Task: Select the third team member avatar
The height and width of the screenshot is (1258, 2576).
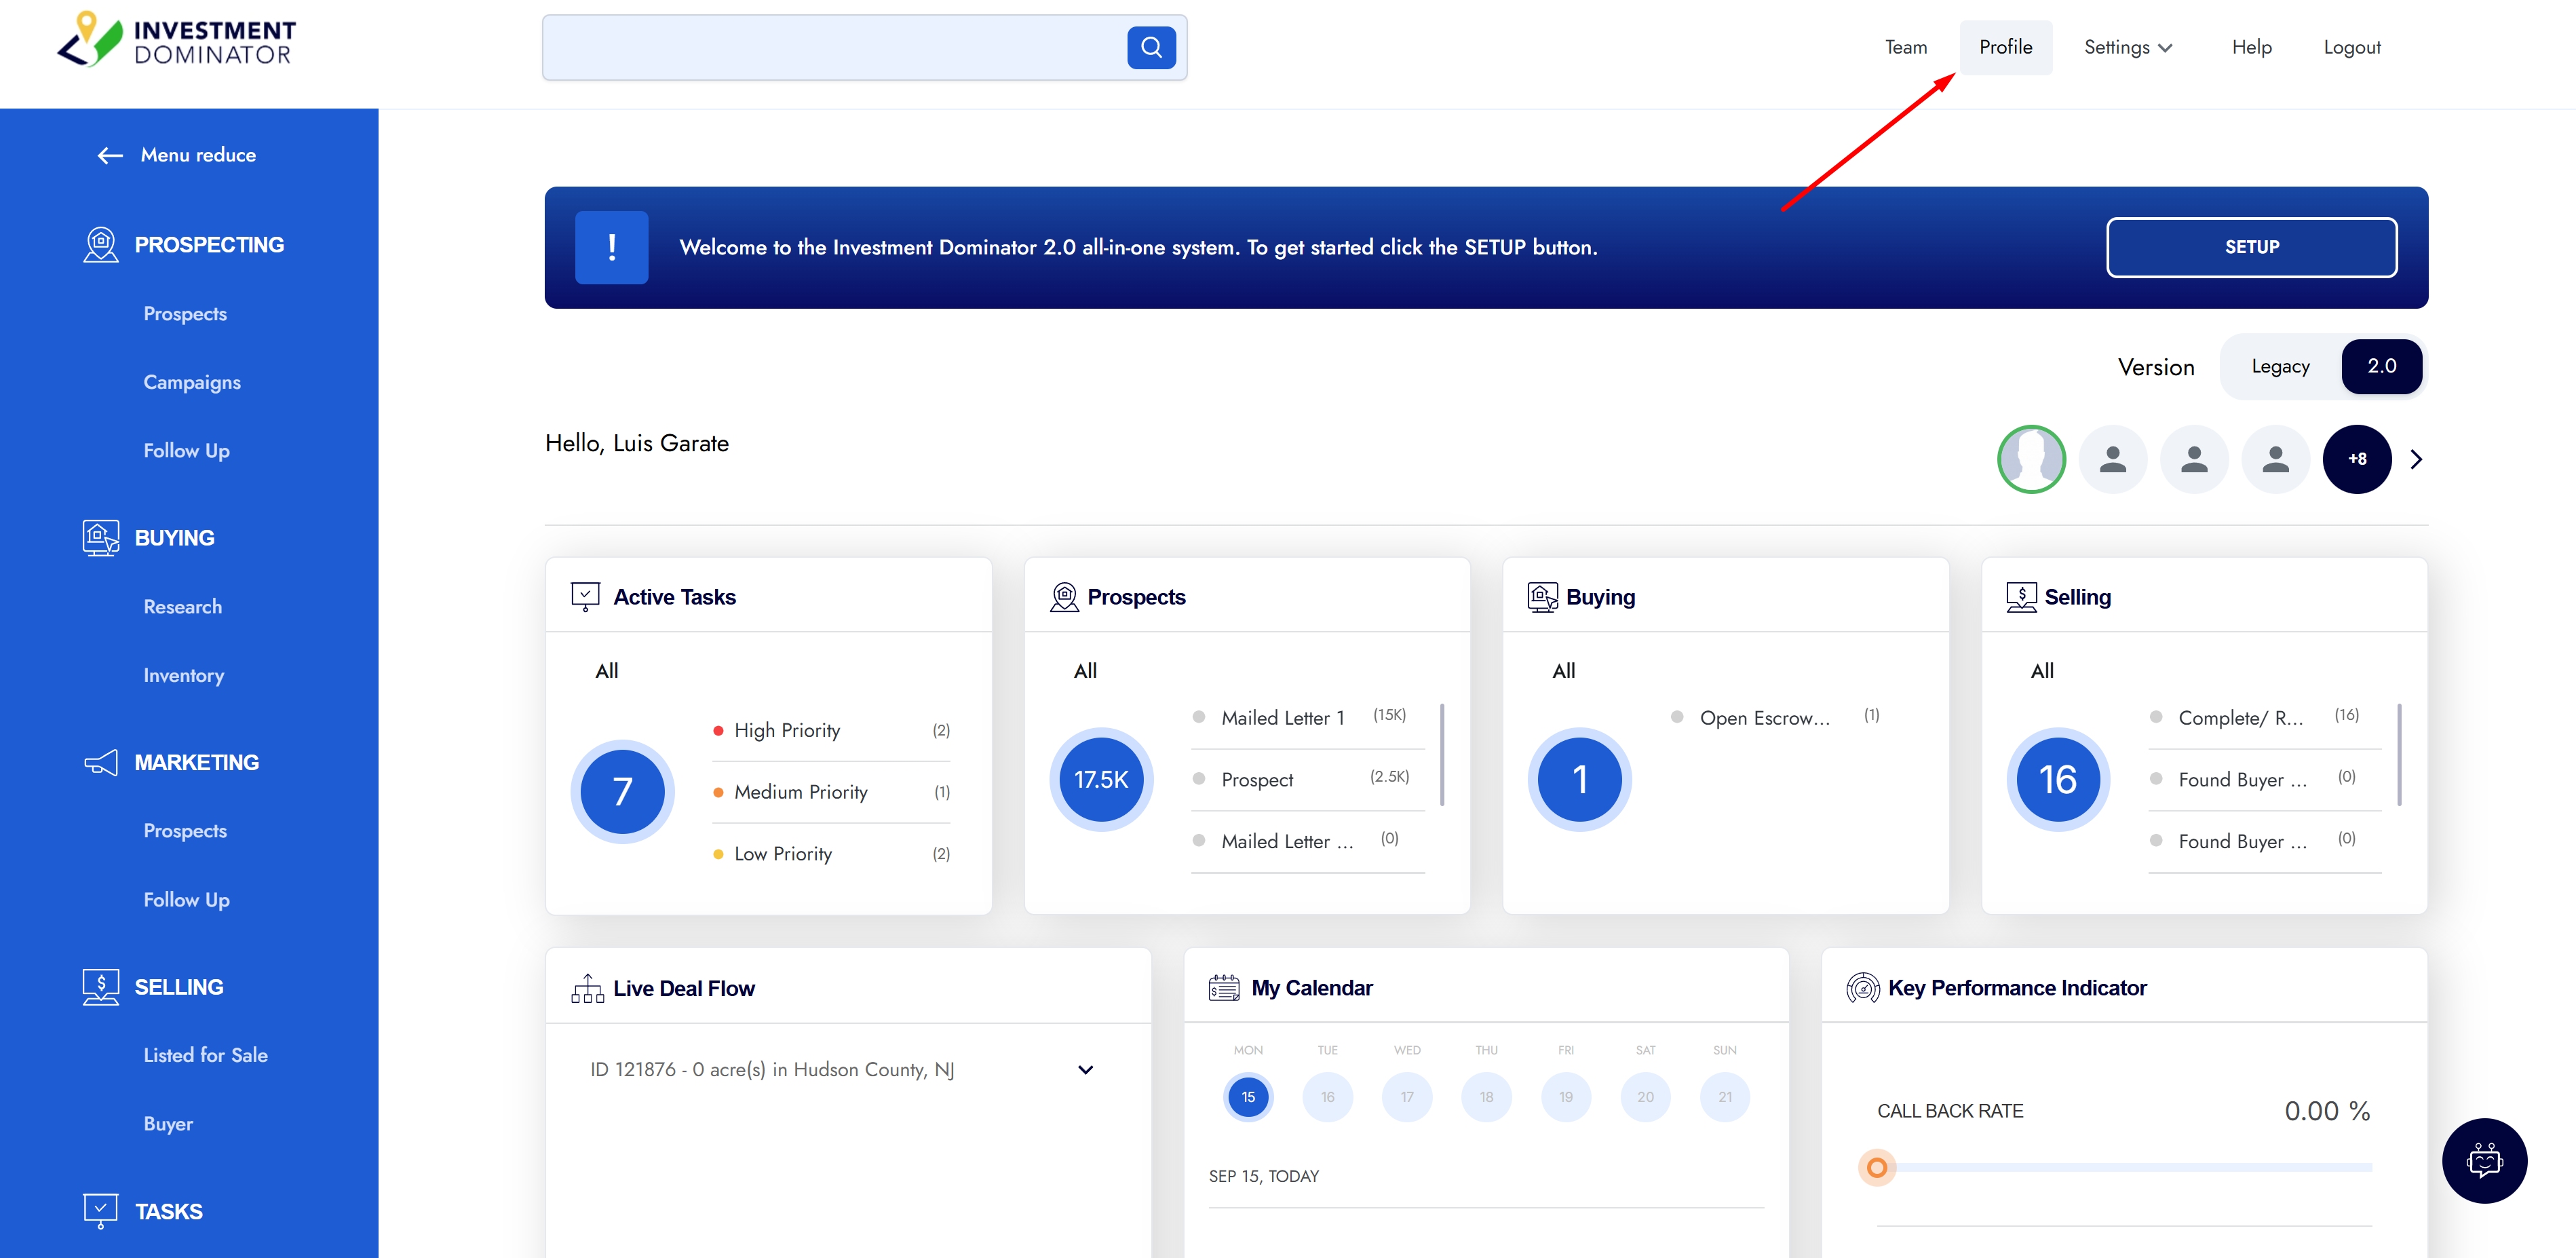Action: click(2194, 459)
